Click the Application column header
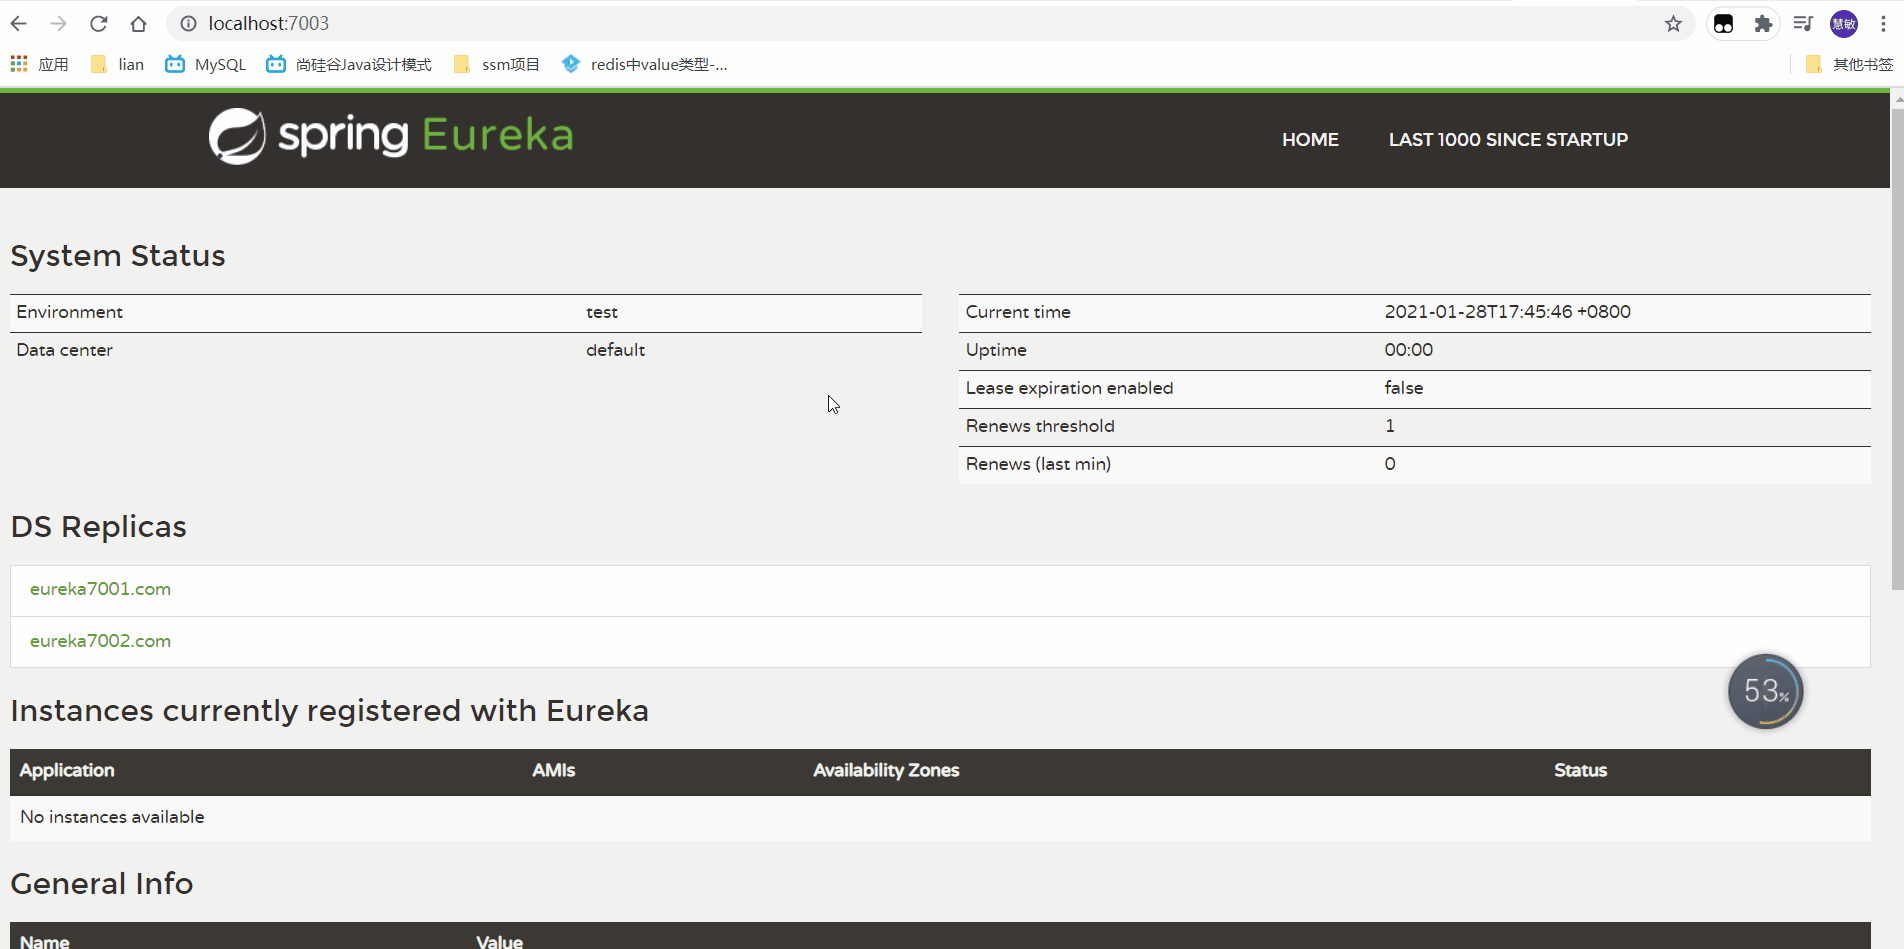 (67, 770)
